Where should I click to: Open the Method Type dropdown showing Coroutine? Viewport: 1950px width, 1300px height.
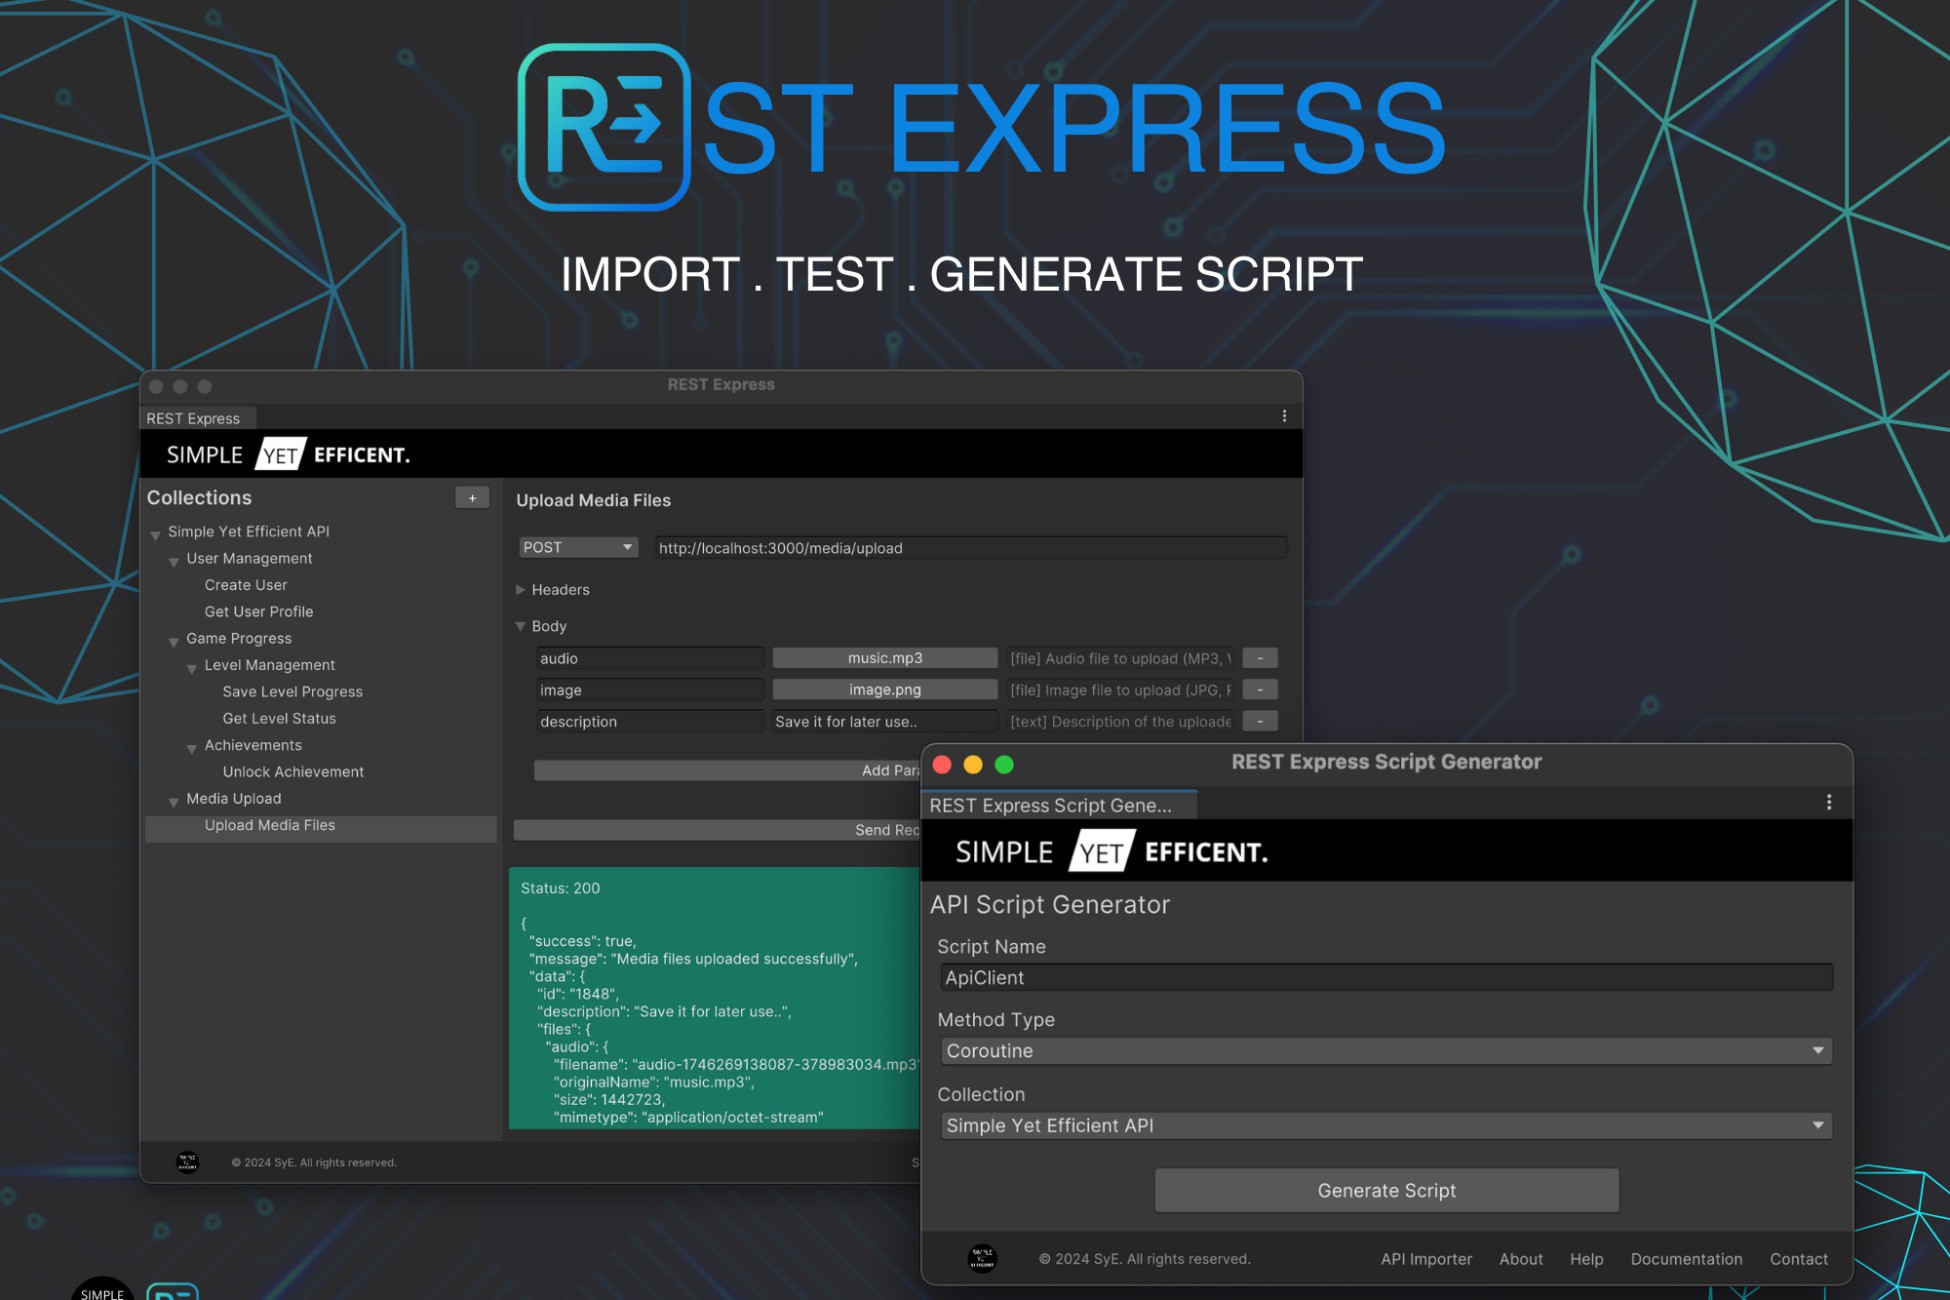pyautogui.click(x=1385, y=1051)
